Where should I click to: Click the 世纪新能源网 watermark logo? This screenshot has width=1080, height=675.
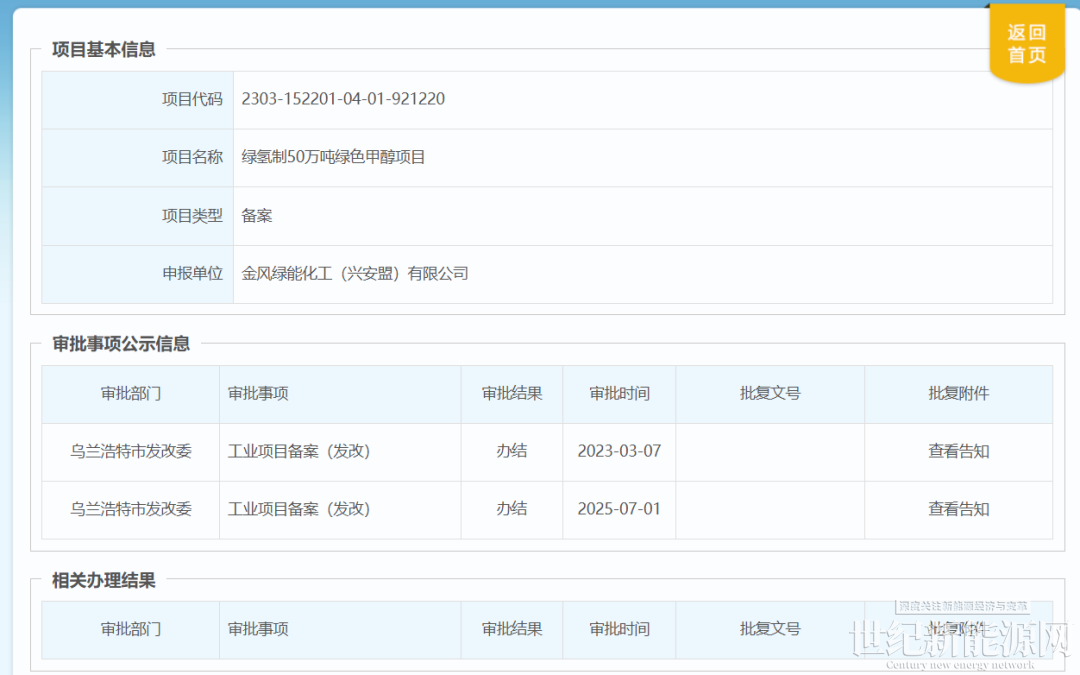coord(960,642)
